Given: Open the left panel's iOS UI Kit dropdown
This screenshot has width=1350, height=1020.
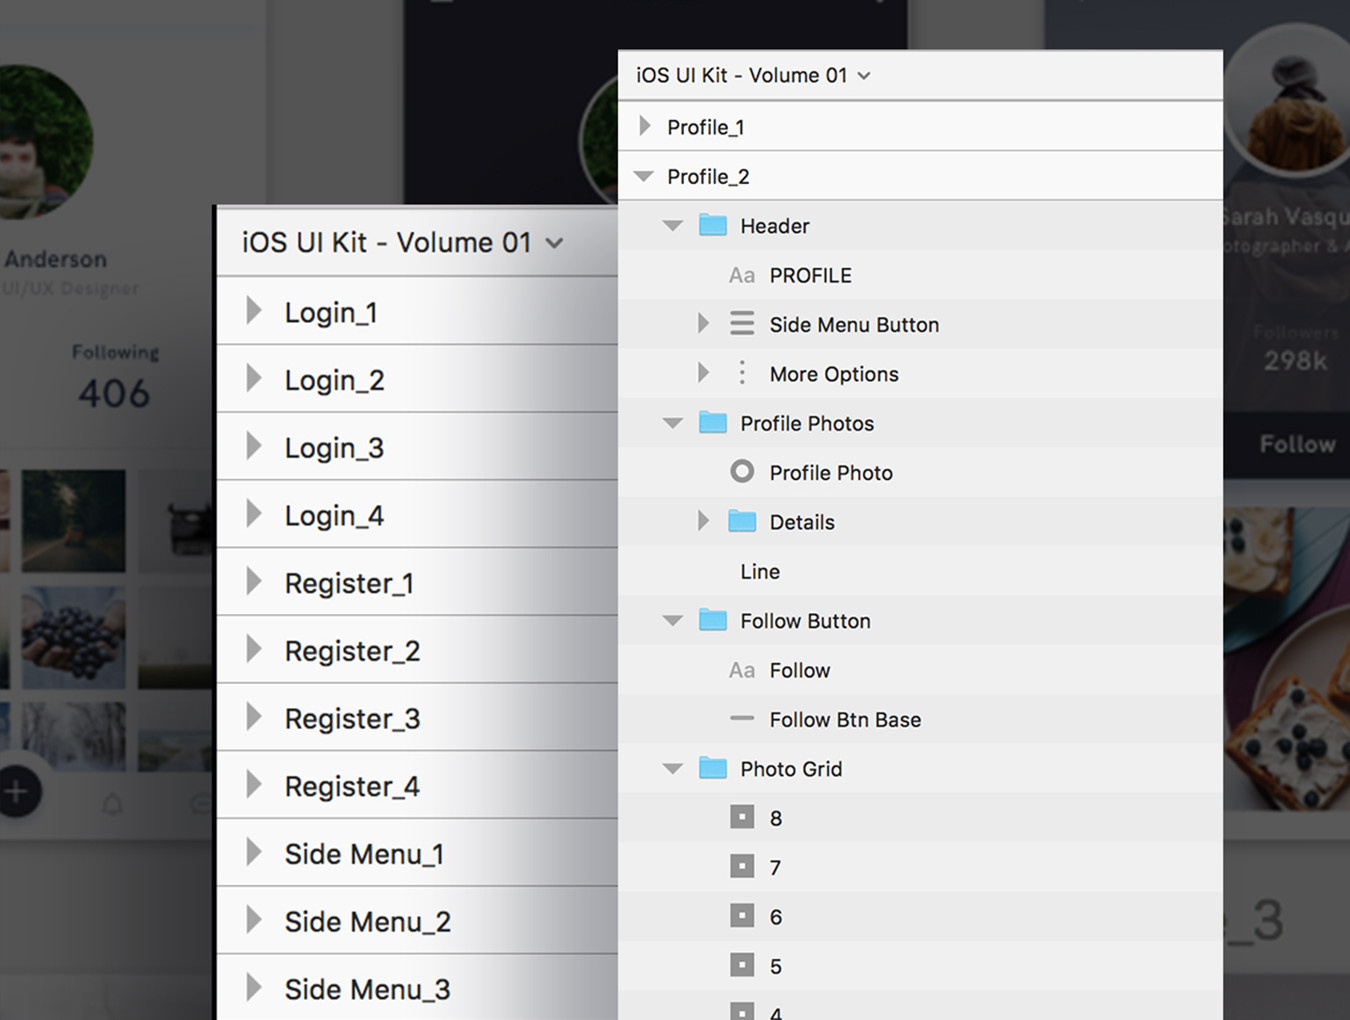Looking at the screenshot, I should pyautogui.click(x=554, y=243).
